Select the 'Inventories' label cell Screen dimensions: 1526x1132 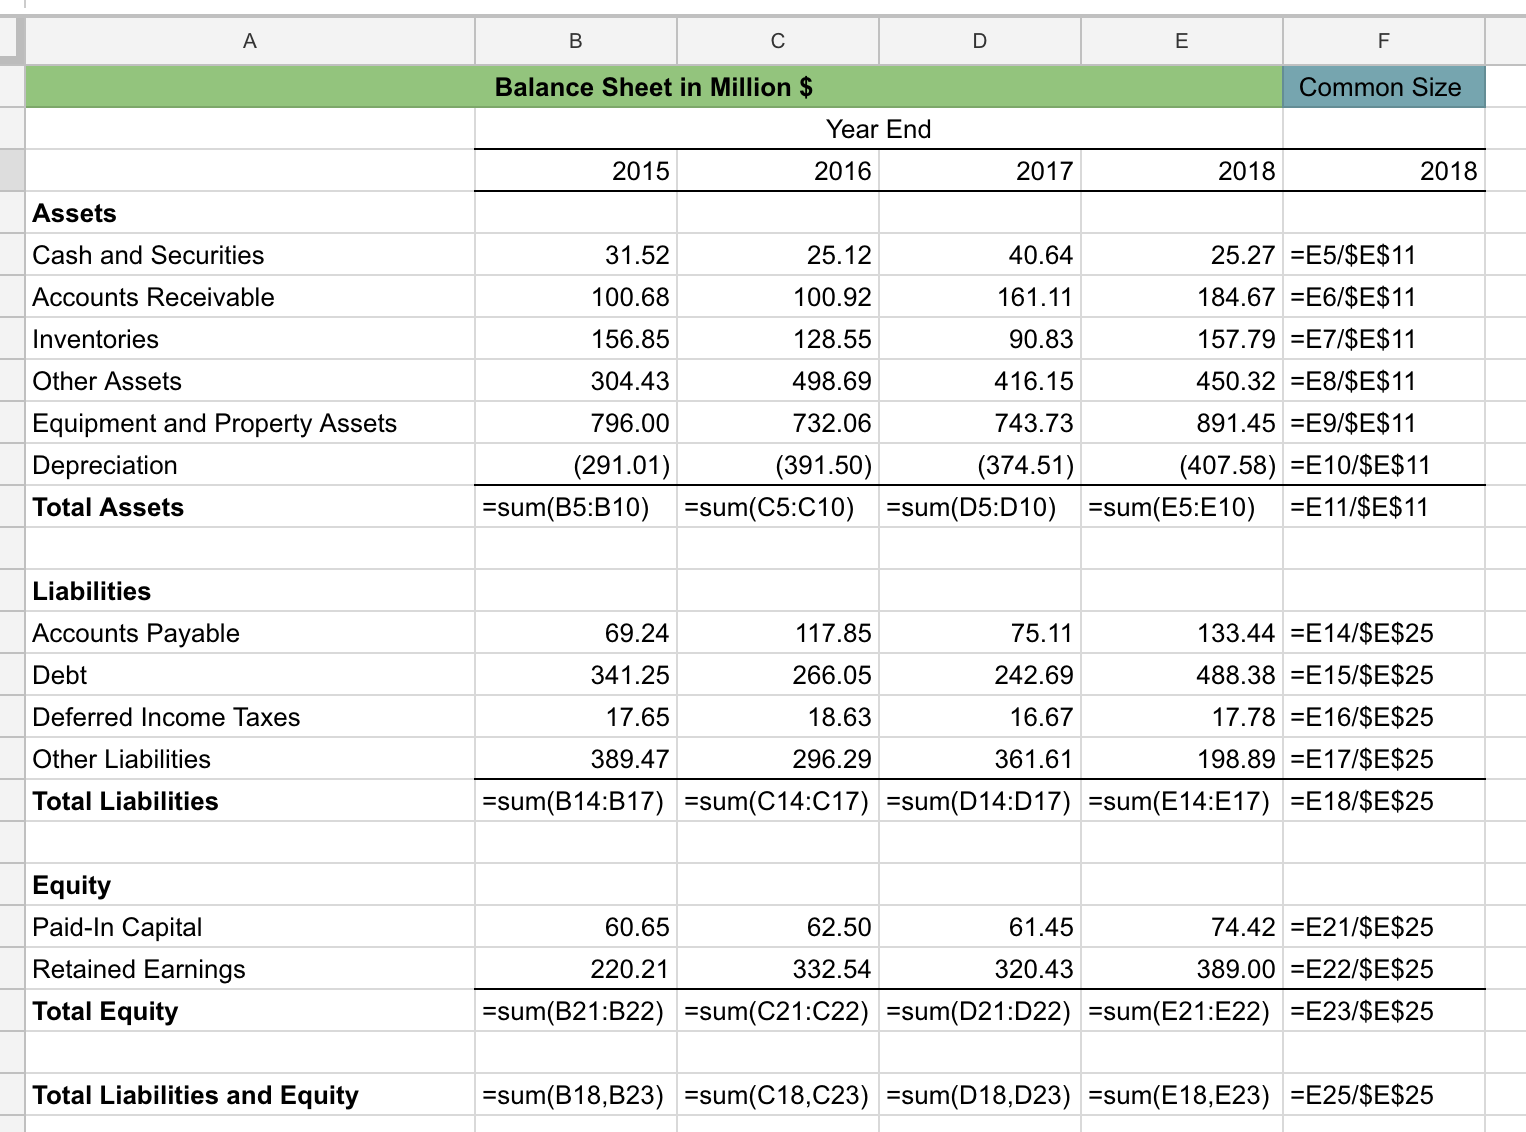tap(250, 339)
